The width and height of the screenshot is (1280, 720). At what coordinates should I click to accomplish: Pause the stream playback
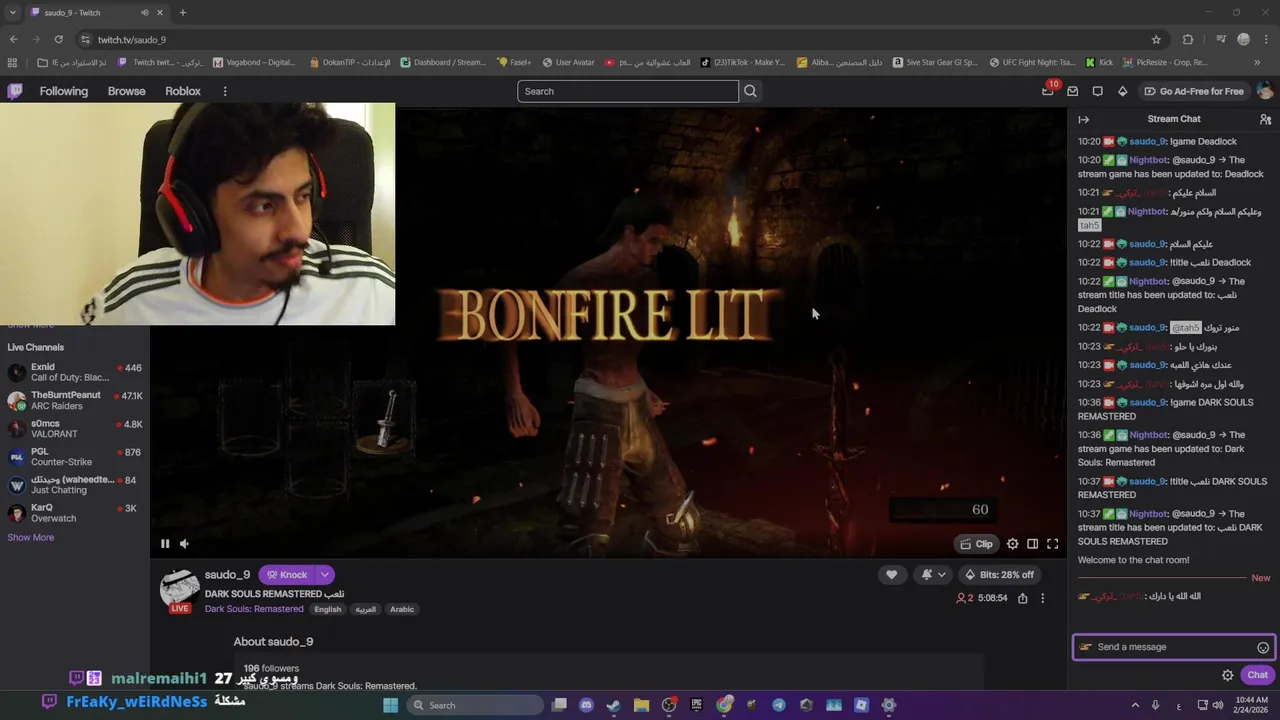pyautogui.click(x=165, y=544)
